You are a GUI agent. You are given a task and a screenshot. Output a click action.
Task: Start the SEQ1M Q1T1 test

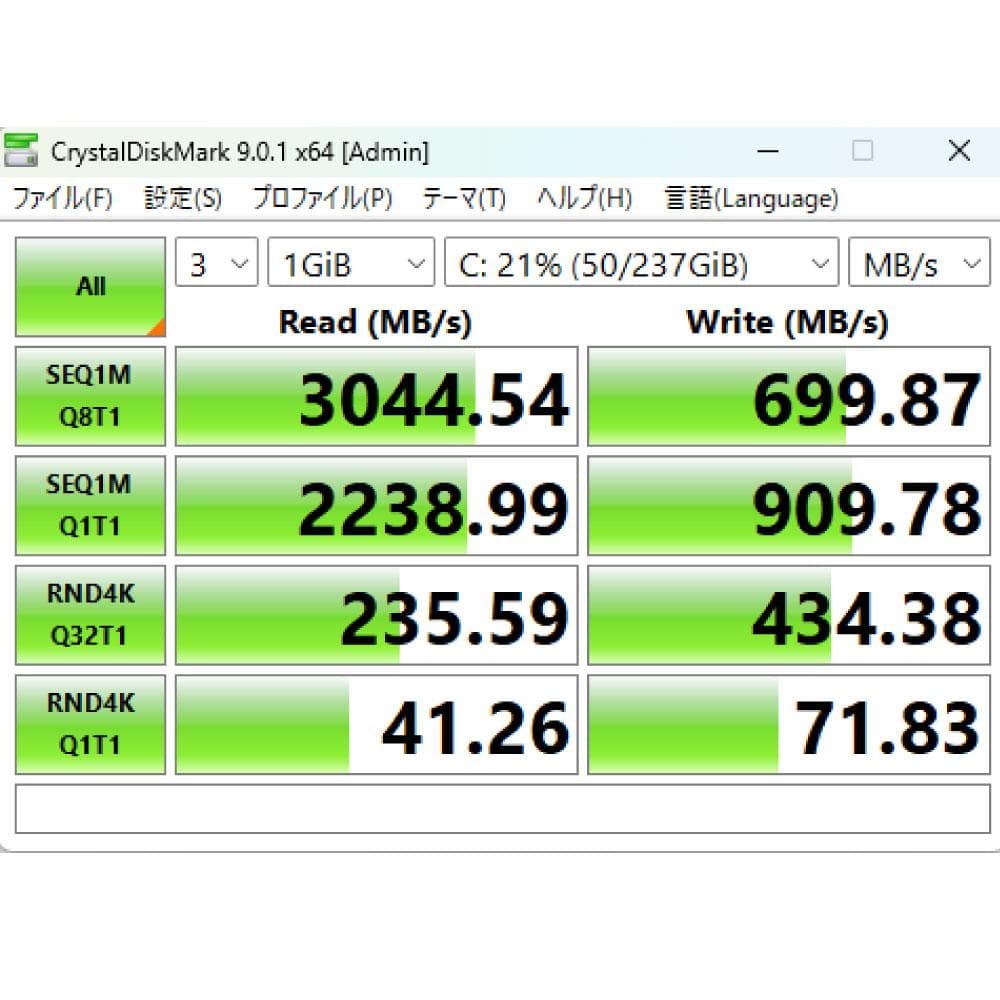click(90, 506)
